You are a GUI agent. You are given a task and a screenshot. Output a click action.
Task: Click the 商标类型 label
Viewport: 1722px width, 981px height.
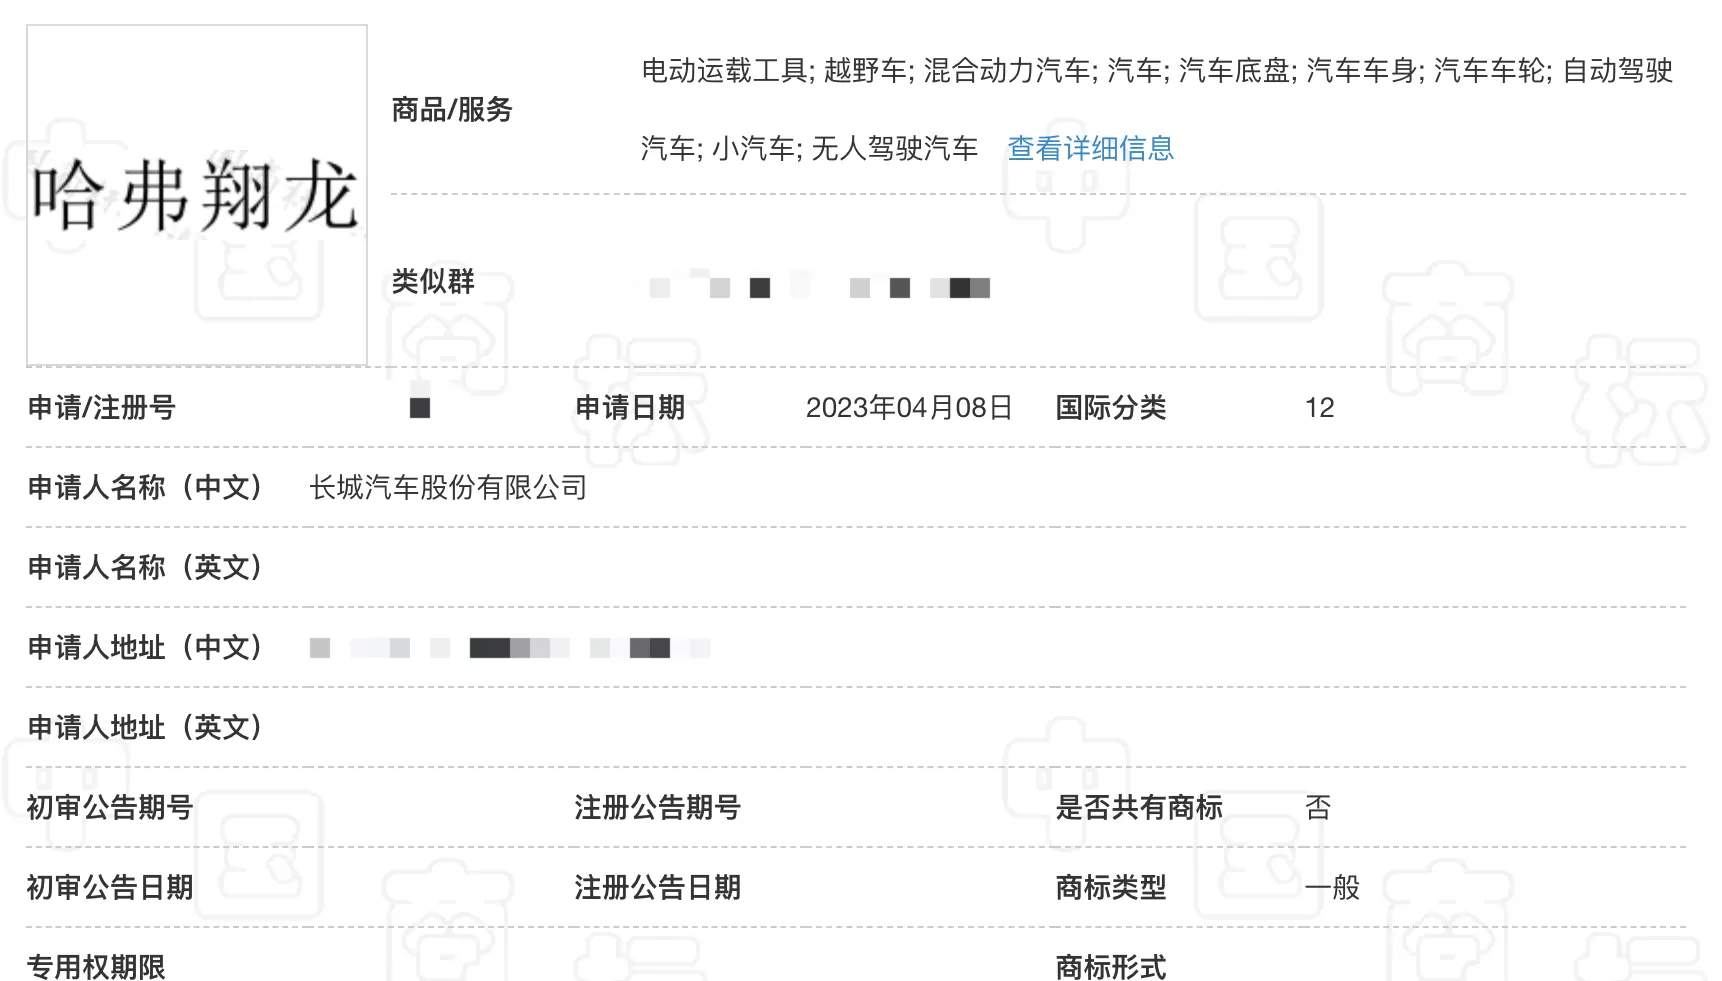click(x=1111, y=887)
